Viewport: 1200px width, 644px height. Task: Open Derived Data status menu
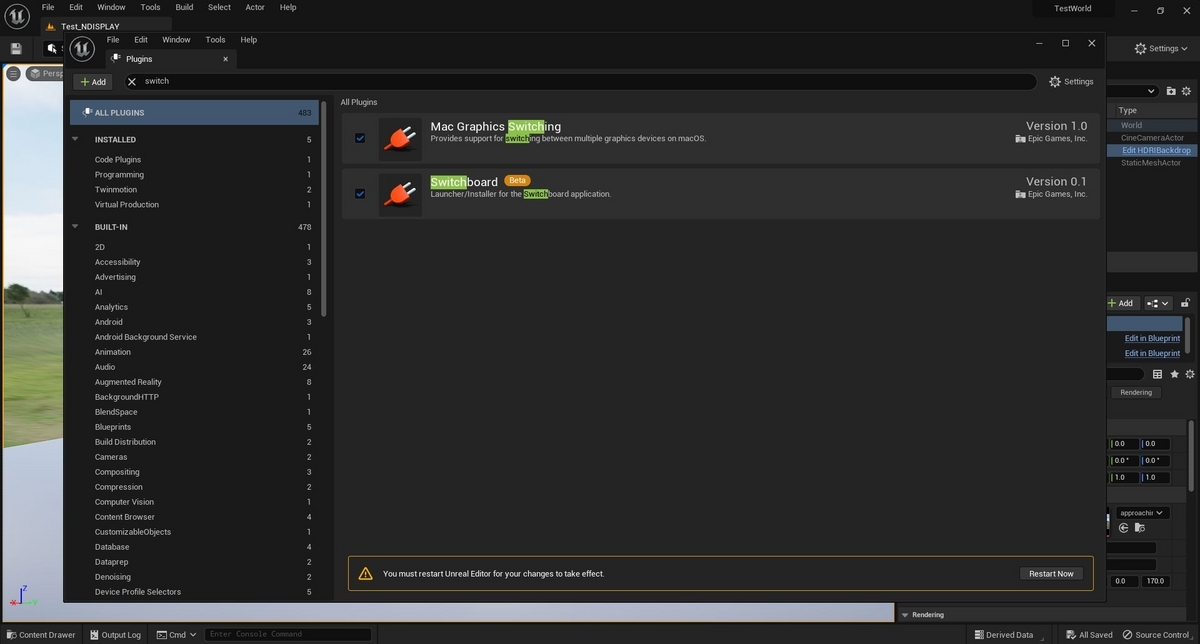pyautogui.click(x=1003, y=635)
